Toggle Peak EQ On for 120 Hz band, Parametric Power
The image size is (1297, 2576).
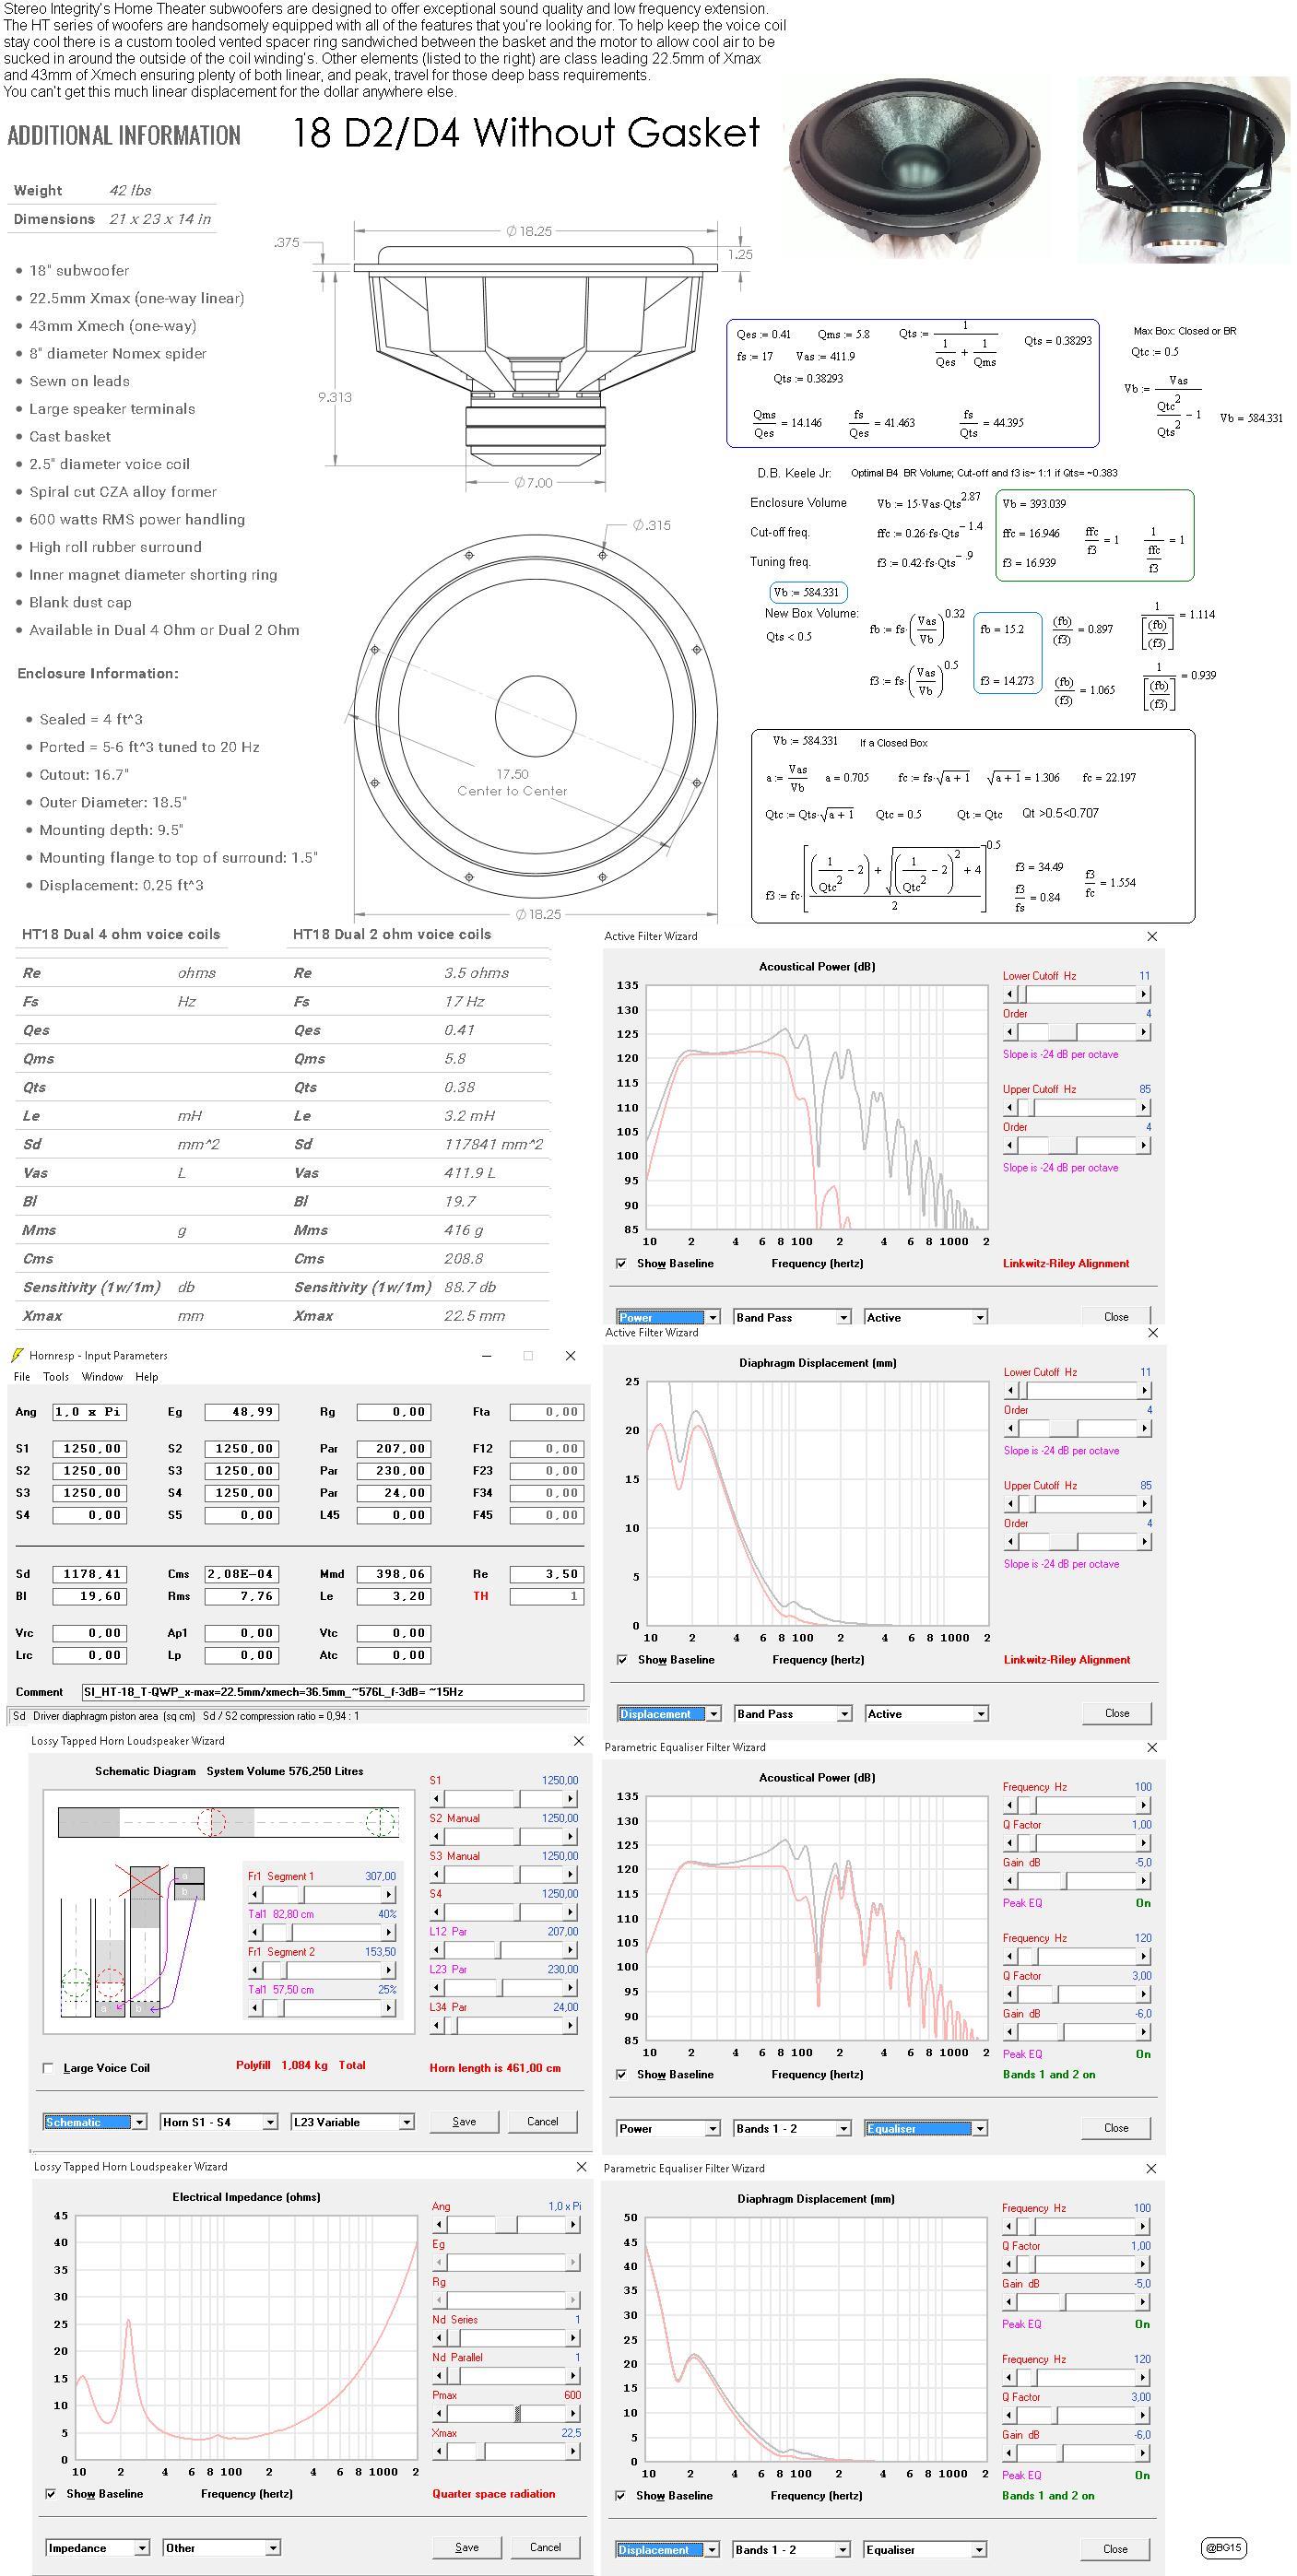1142,2054
